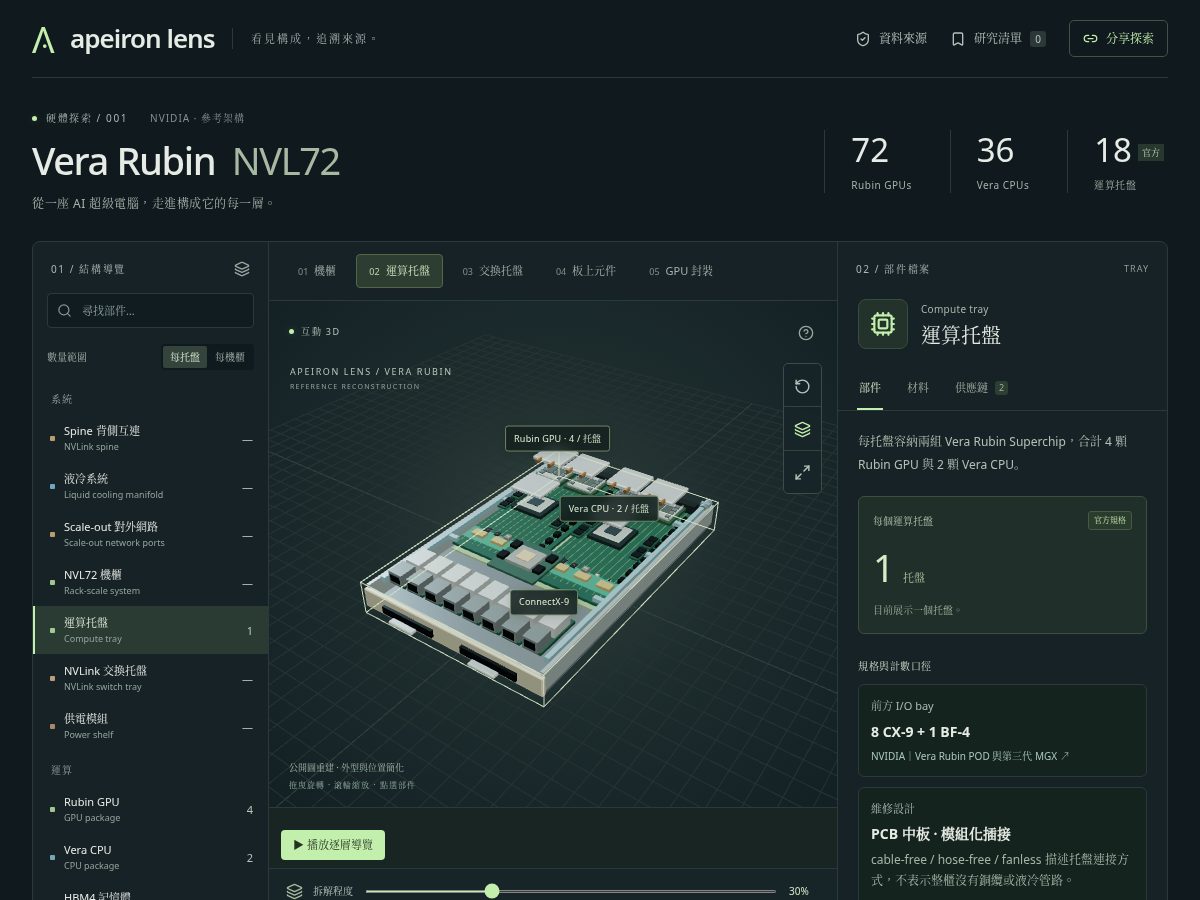Switch to 03 交換托盤 tab
This screenshot has height=900, width=1200.
point(492,271)
